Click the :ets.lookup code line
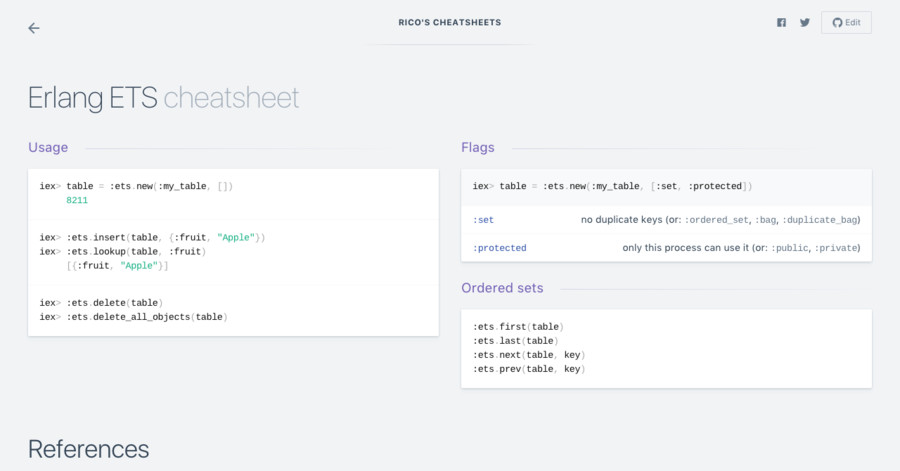 pos(138,251)
